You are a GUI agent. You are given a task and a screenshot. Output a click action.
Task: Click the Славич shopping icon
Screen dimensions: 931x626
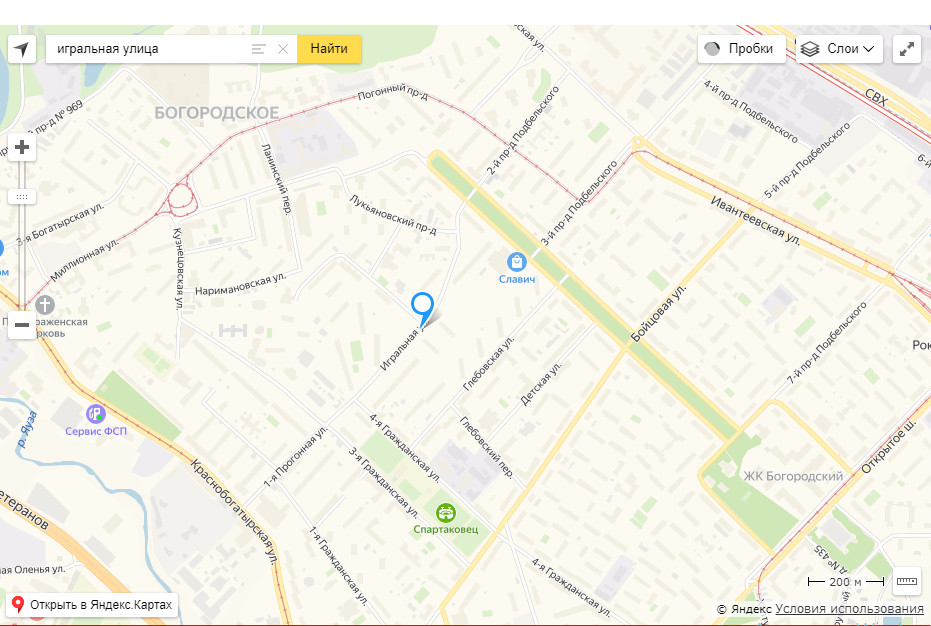point(517,262)
